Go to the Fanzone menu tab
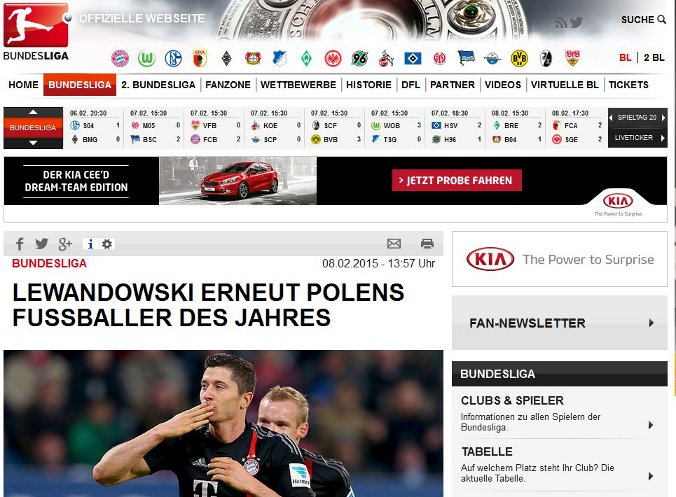This screenshot has height=497, width=676. pyautogui.click(x=228, y=84)
